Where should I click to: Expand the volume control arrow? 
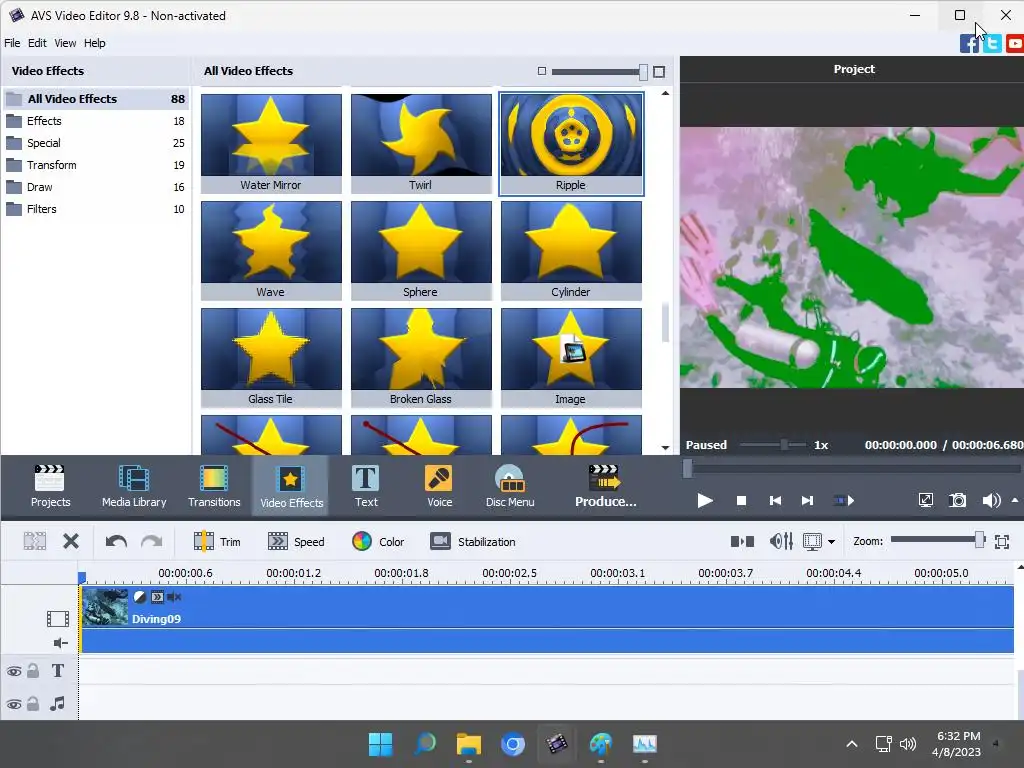click(x=1015, y=500)
